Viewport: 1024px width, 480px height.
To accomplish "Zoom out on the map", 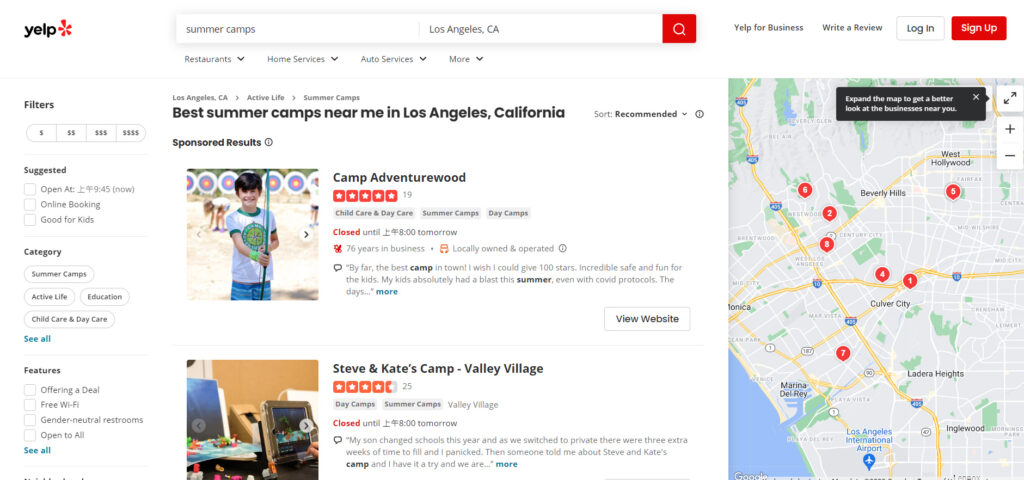I will pyautogui.click(x=1010, y=156).
